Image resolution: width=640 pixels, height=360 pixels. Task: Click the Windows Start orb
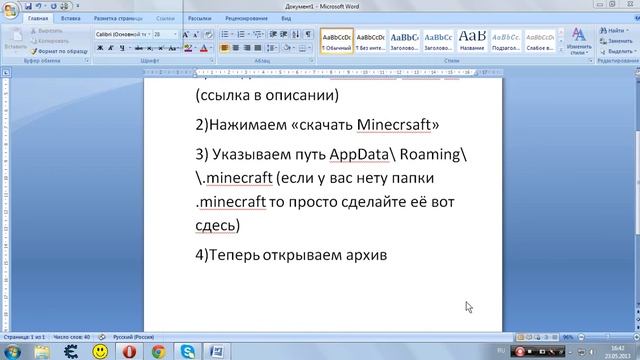12,352
